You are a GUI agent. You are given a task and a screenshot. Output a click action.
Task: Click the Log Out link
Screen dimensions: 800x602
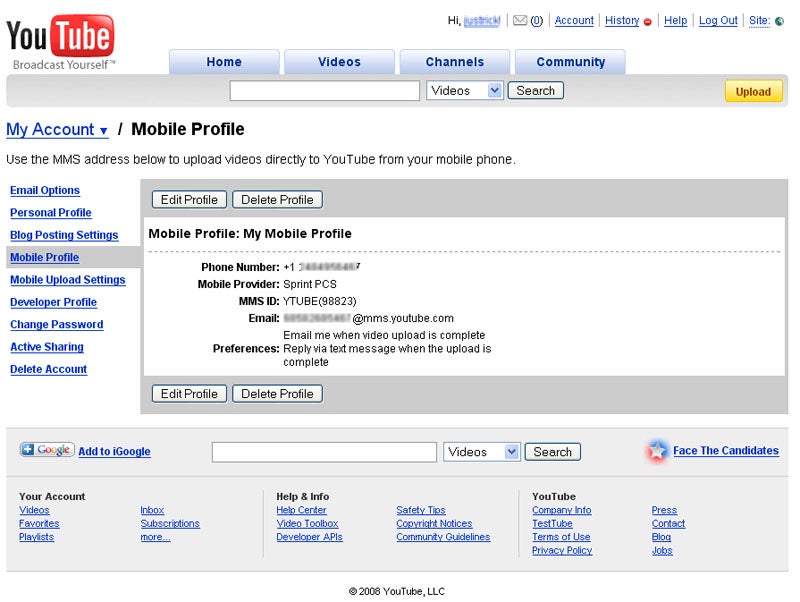pyautogui.click(x=718, y=20)
